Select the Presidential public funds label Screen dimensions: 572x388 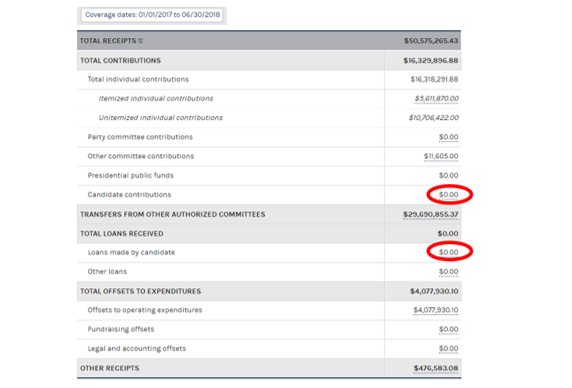tap(131, 175)
